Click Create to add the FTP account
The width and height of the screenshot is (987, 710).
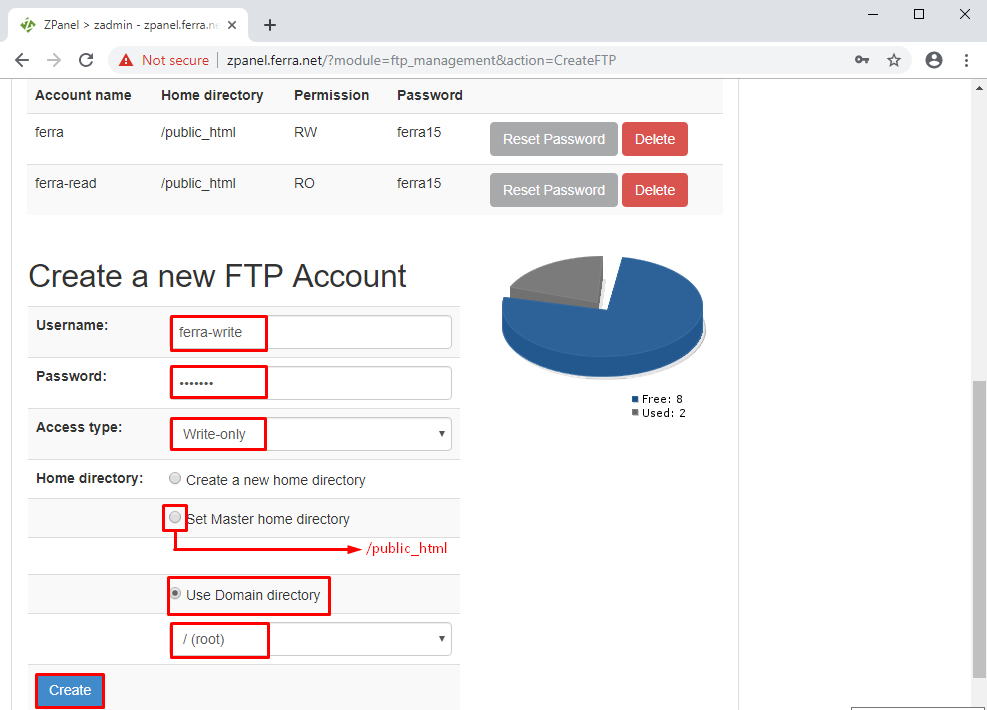click(69, 690)
